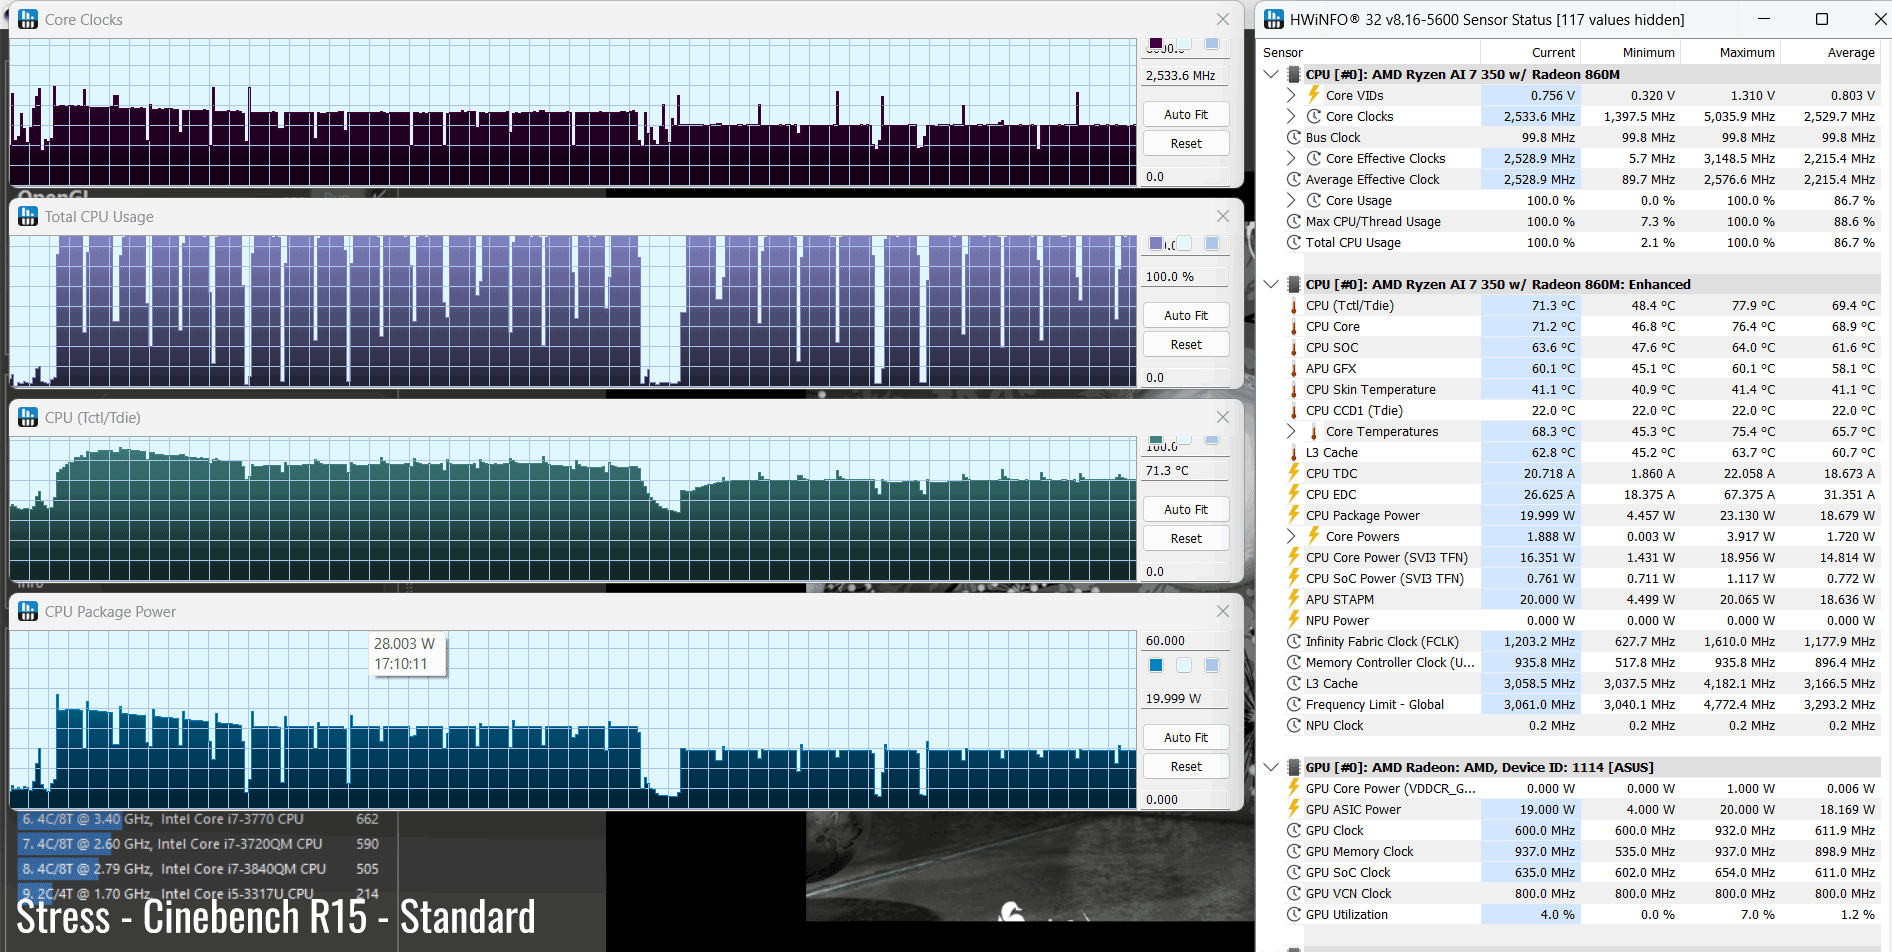Screen dimensions: 1892x952
Task: Click Reset in CPU Package Power graph
Action: coord(1186,766)
